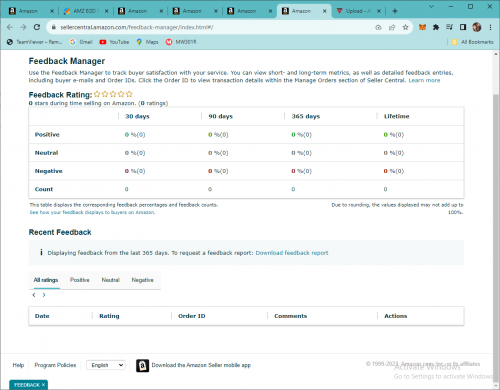Reload the page with the refresh icon
The width and height of the screenshot is (500, 390).
pyautogui.click(x=37, y=27)
